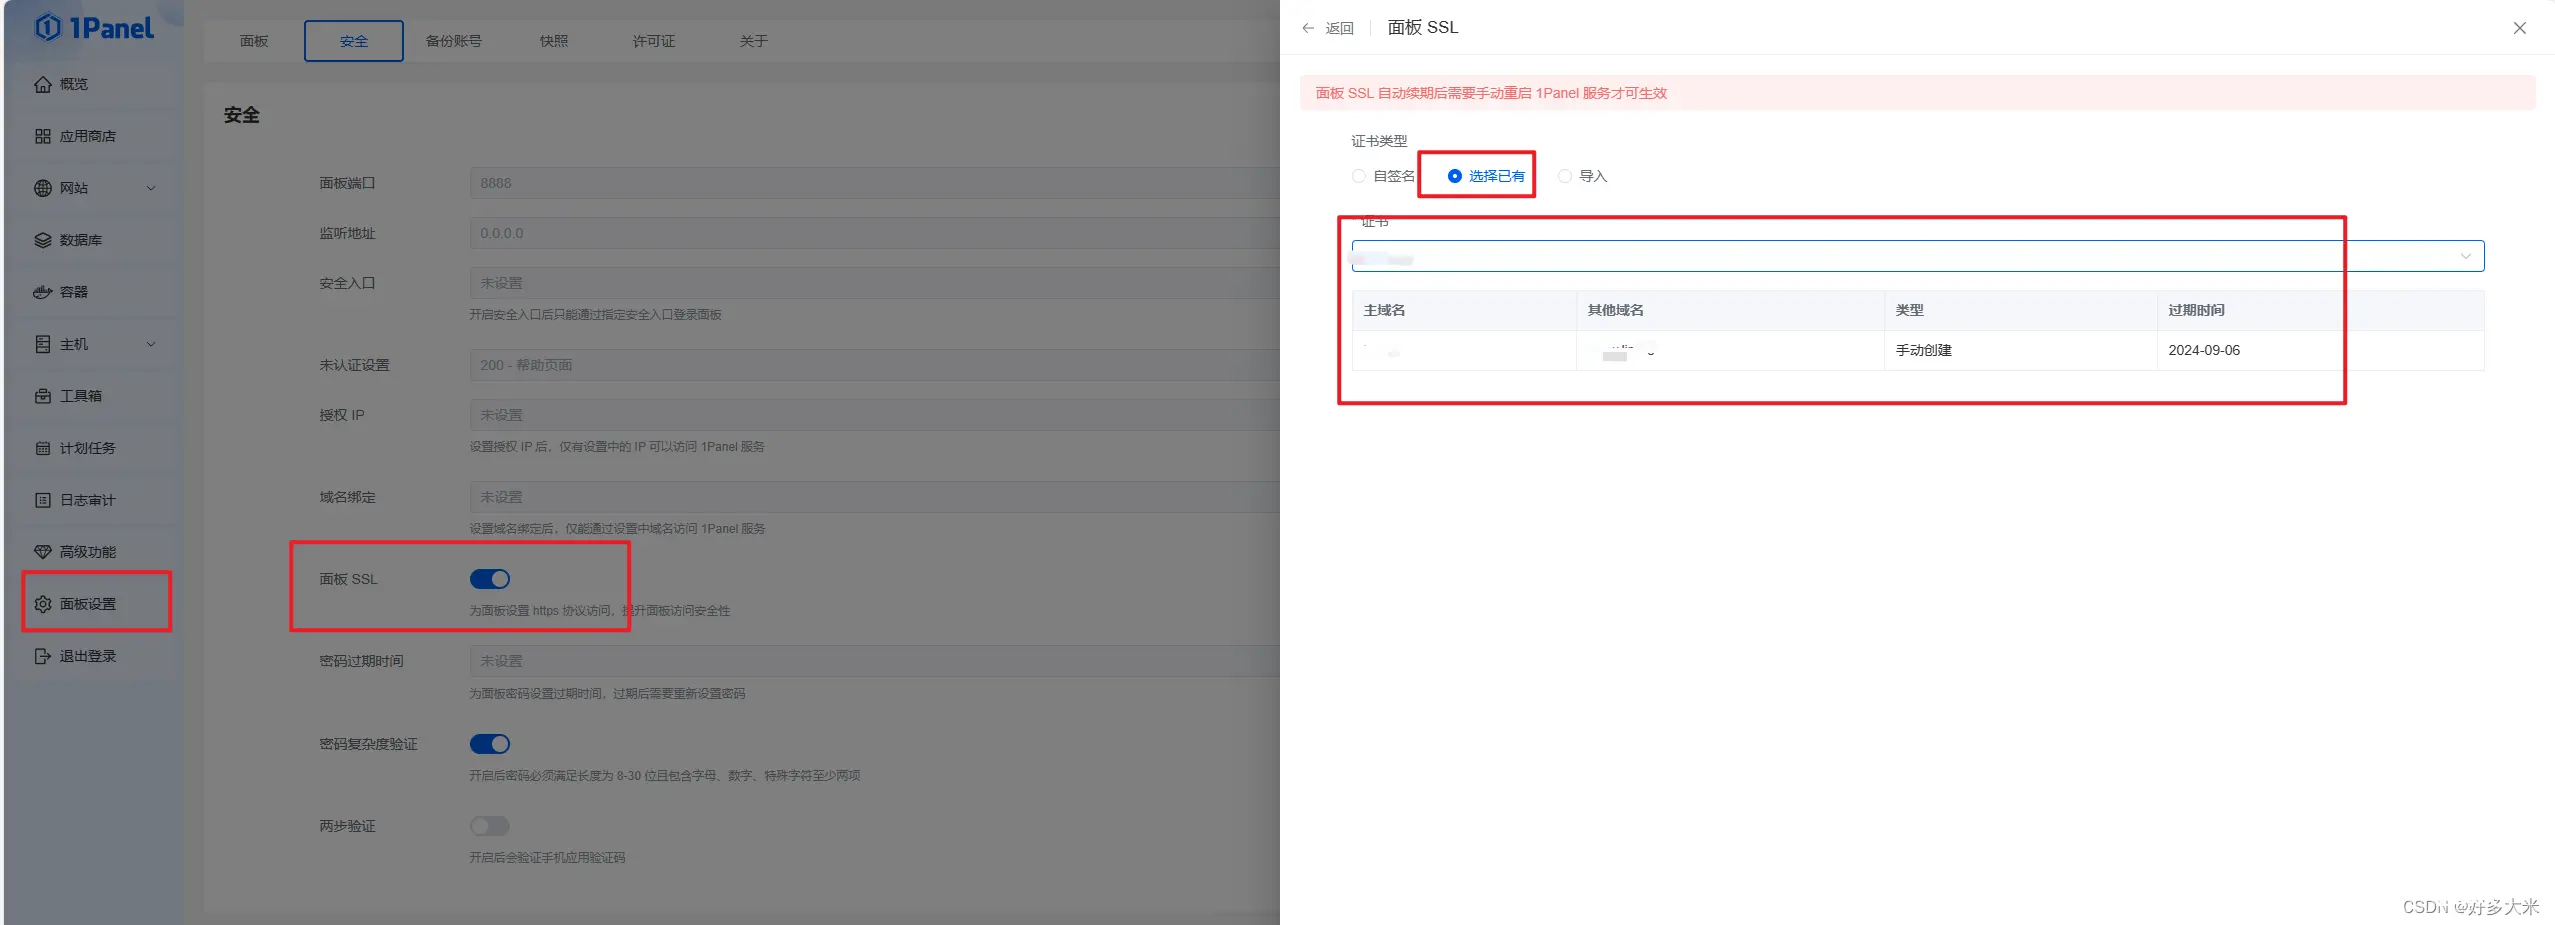The width and height of the screenshot is (2555, 925).
Task: Open the 高级功能 sidebar item
Action: point(92,552)
